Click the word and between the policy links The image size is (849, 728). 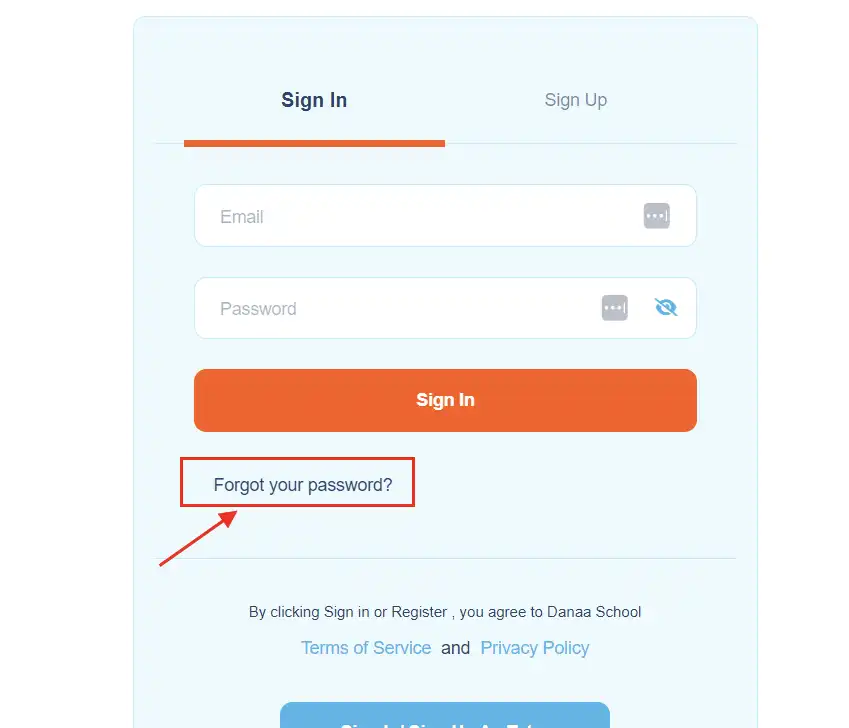click(x=456, y=648)
